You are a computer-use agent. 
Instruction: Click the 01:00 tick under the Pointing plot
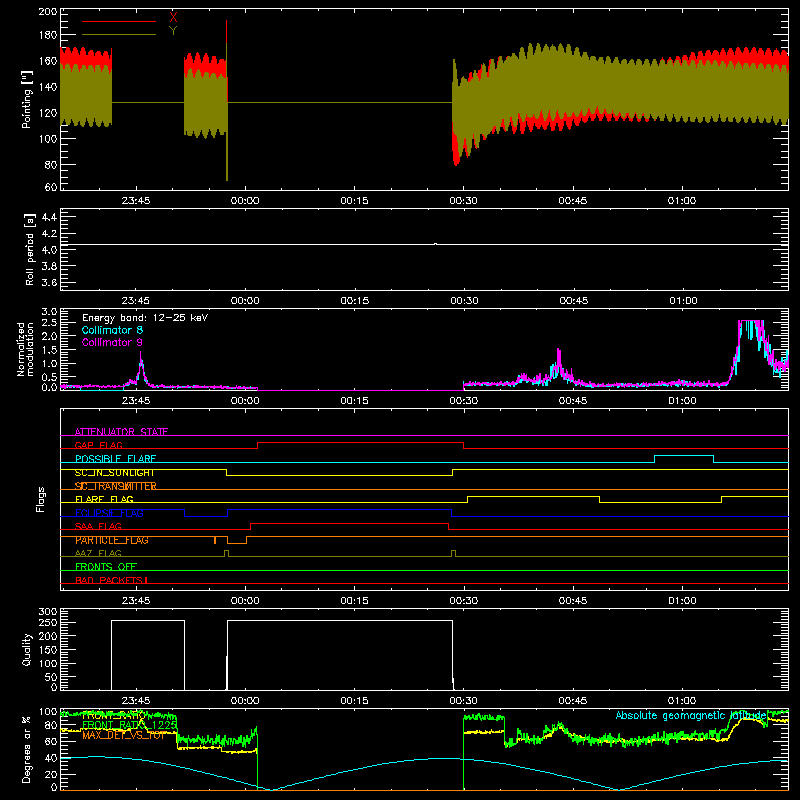pyautogui.click(x=682, y=201)
